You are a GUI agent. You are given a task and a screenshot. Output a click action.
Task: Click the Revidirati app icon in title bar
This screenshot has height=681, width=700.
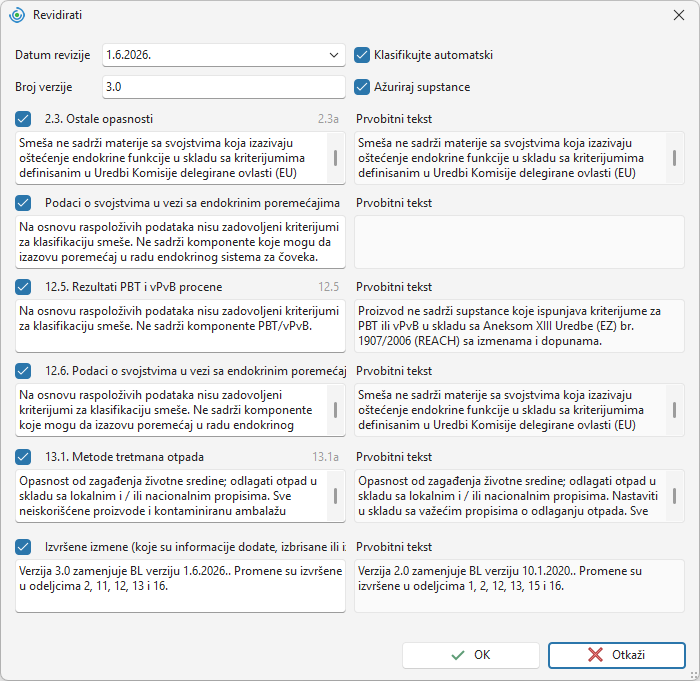(17, 15)
